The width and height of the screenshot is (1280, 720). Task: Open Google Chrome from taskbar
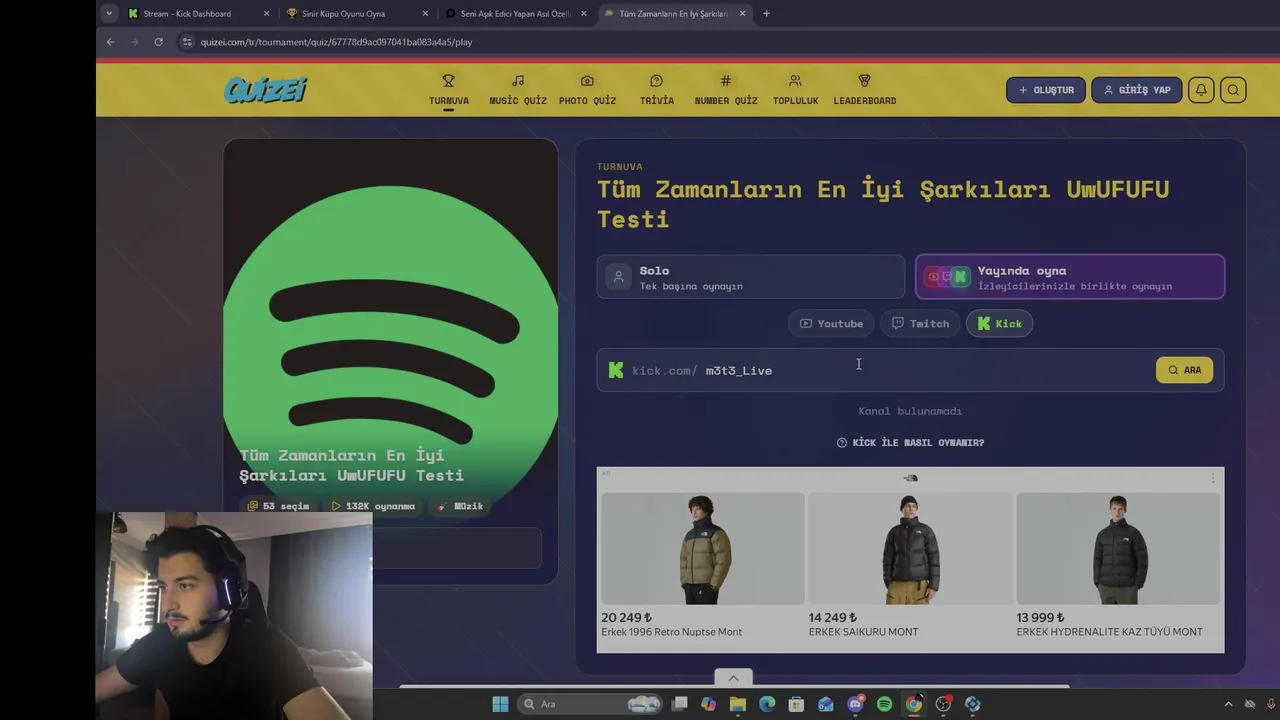[x=913, y=704]
